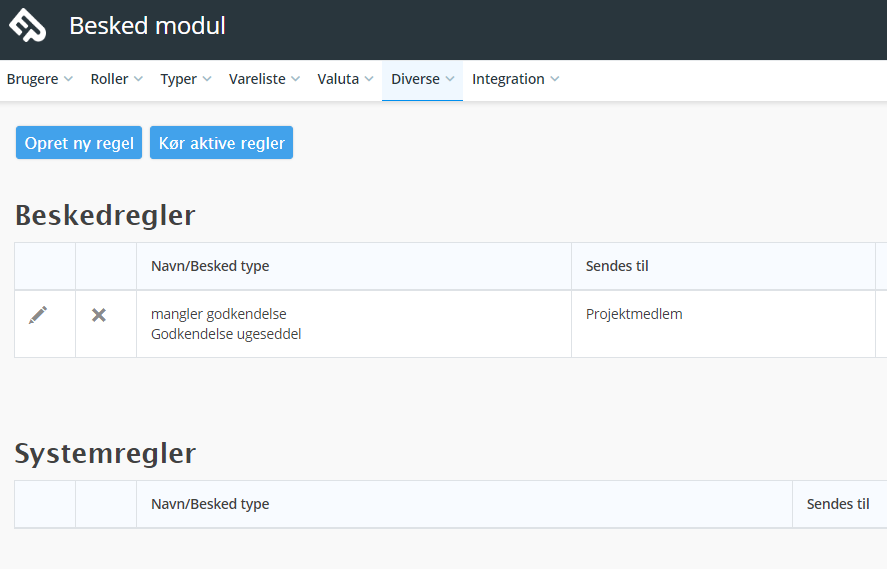887x569 pixels.
Task: Expand the Roller menu
Action: 117,79
